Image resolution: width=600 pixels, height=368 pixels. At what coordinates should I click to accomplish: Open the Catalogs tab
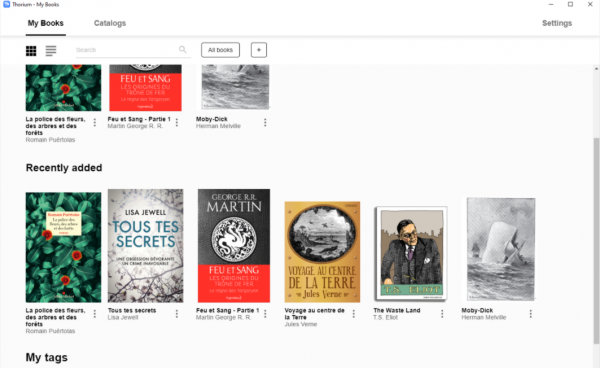[110, 23]
